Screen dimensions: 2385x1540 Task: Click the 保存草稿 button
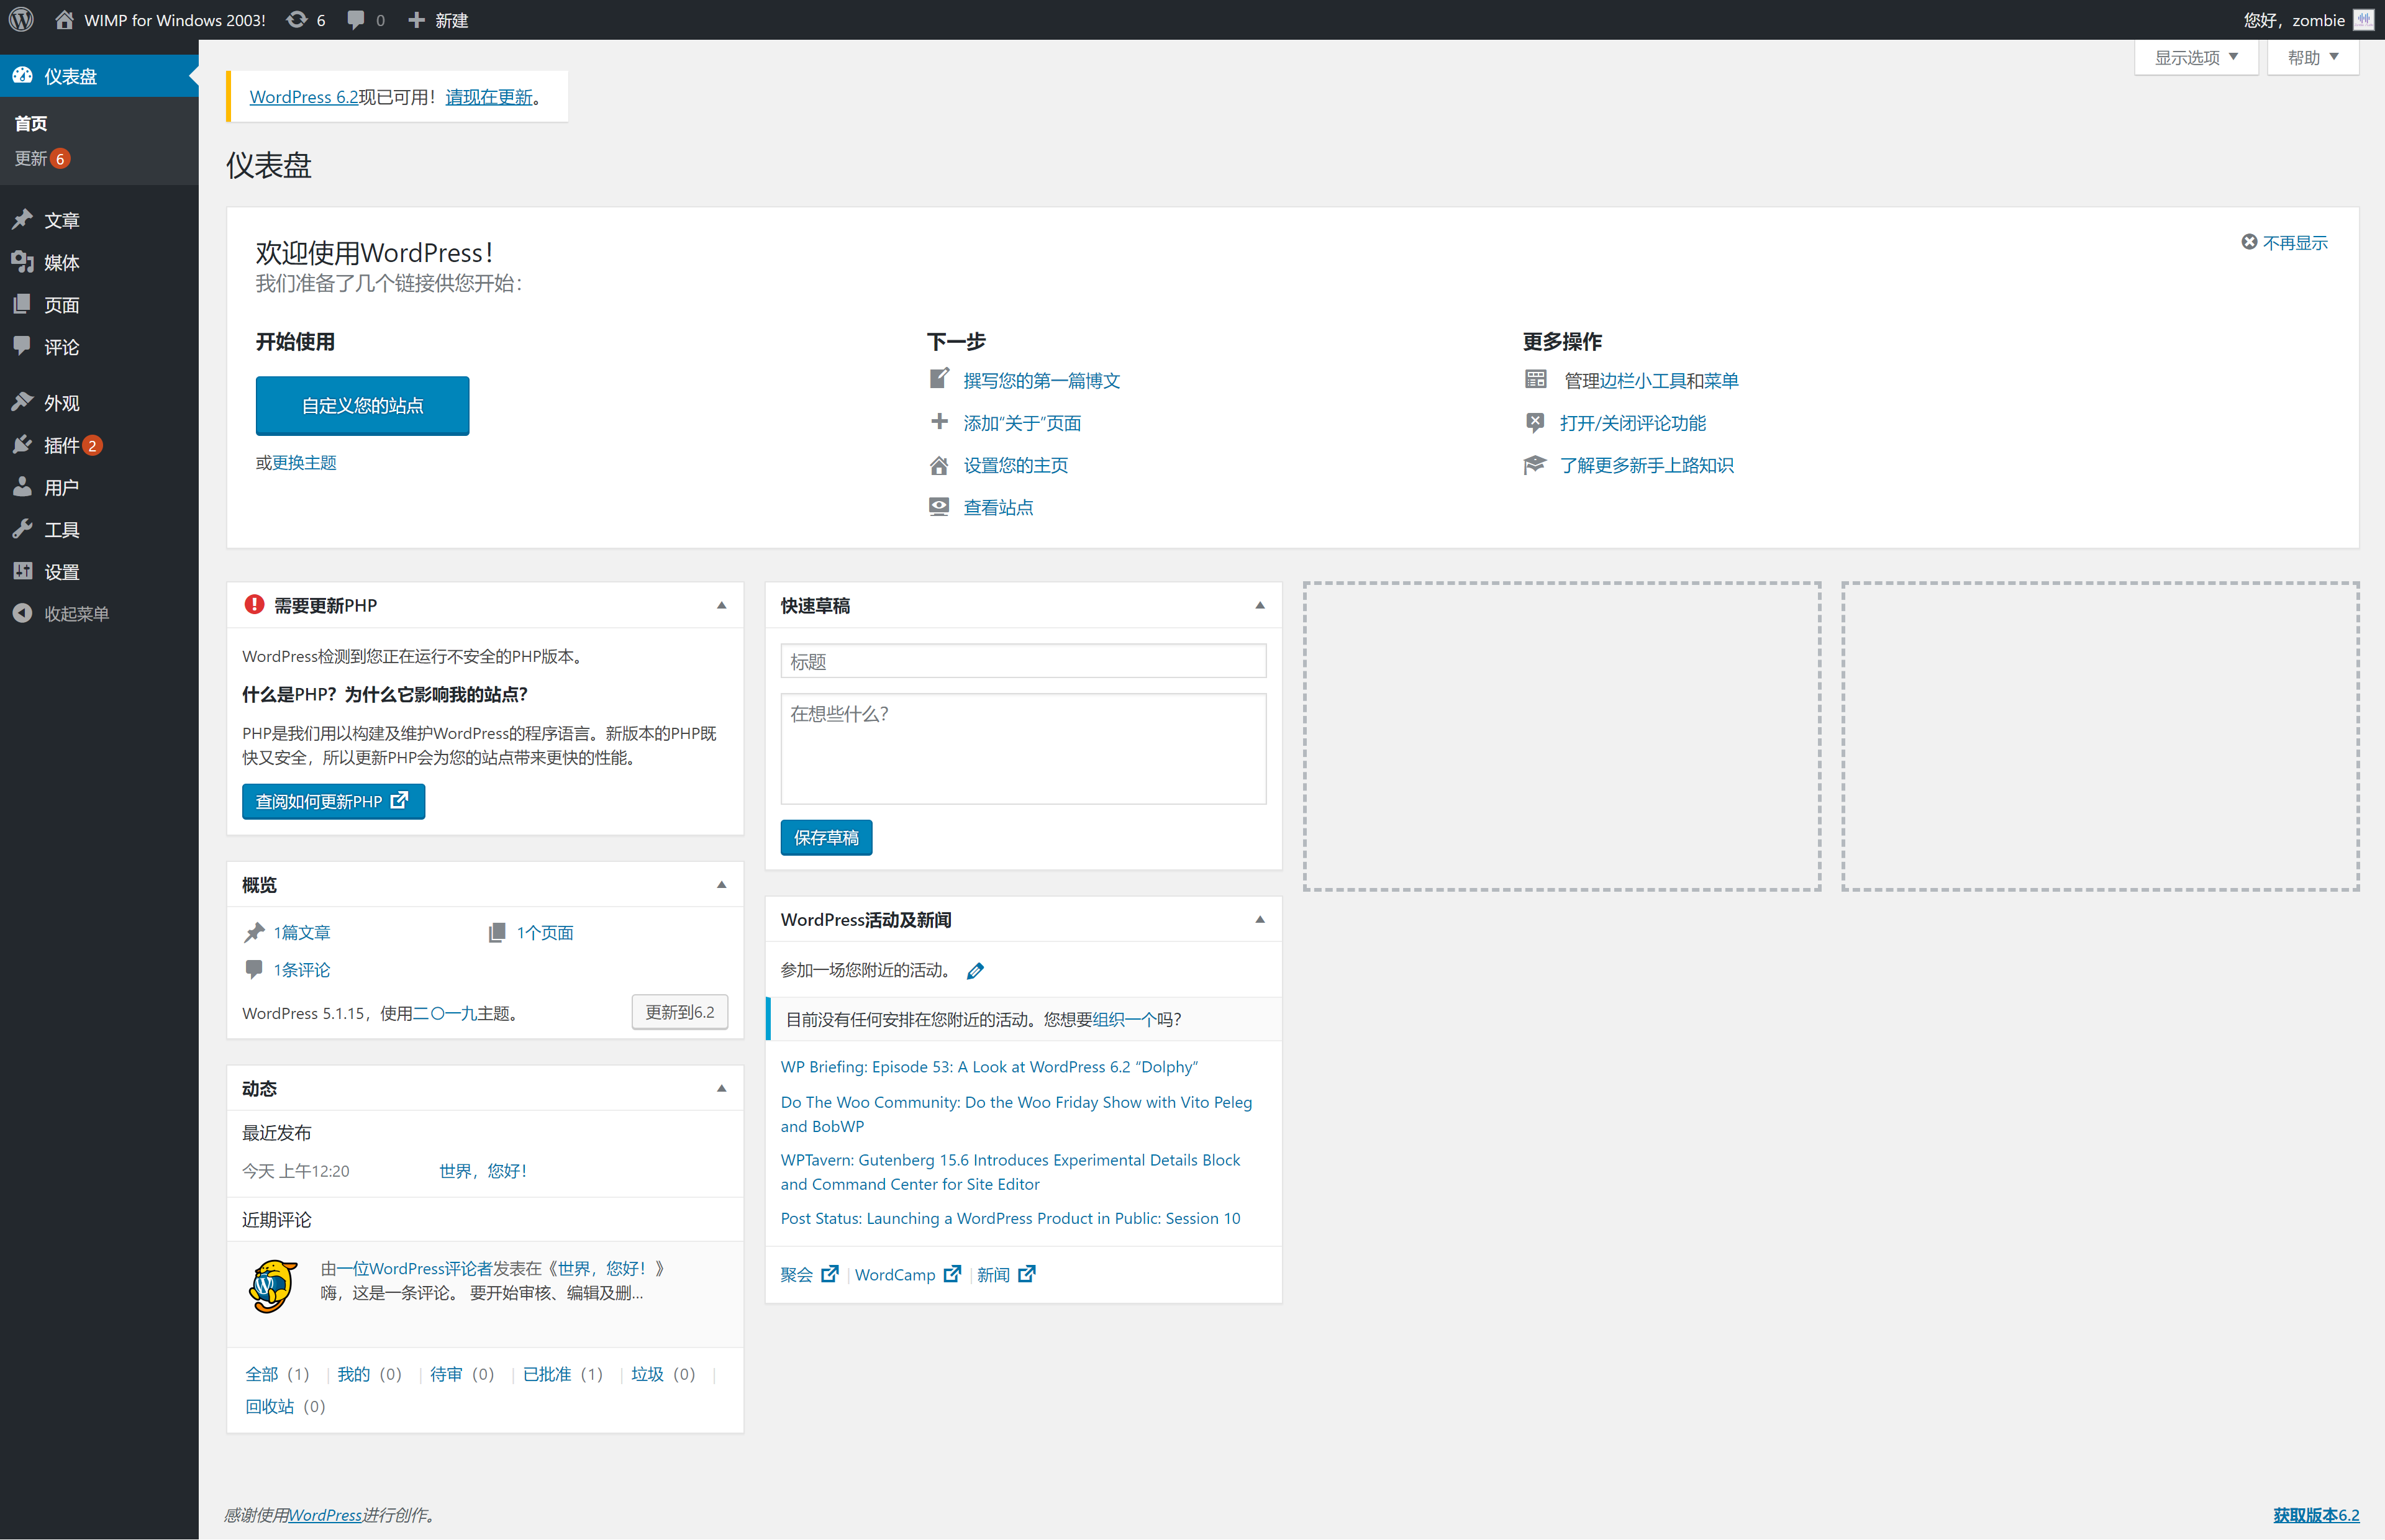click(826, 838)
